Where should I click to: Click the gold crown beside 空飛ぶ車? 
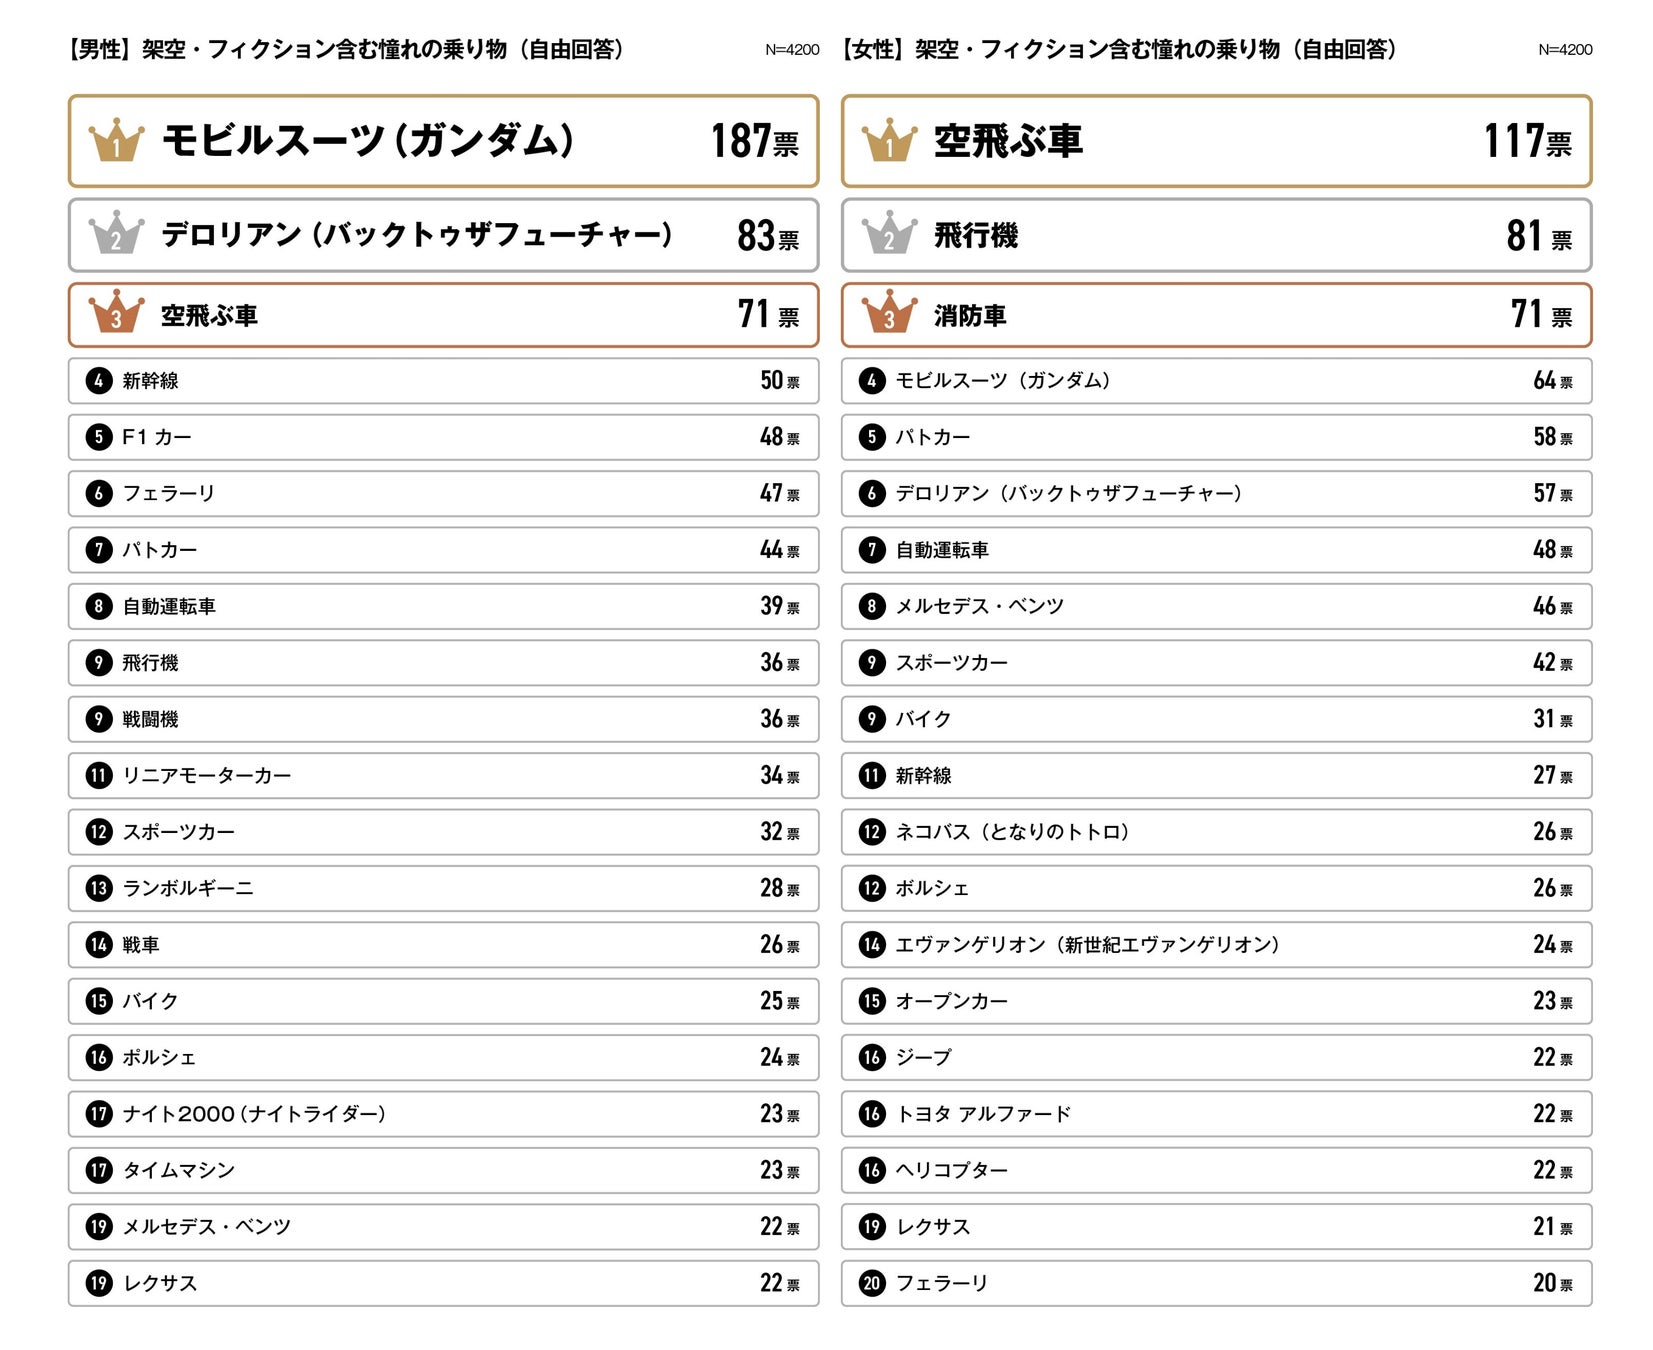889,141
